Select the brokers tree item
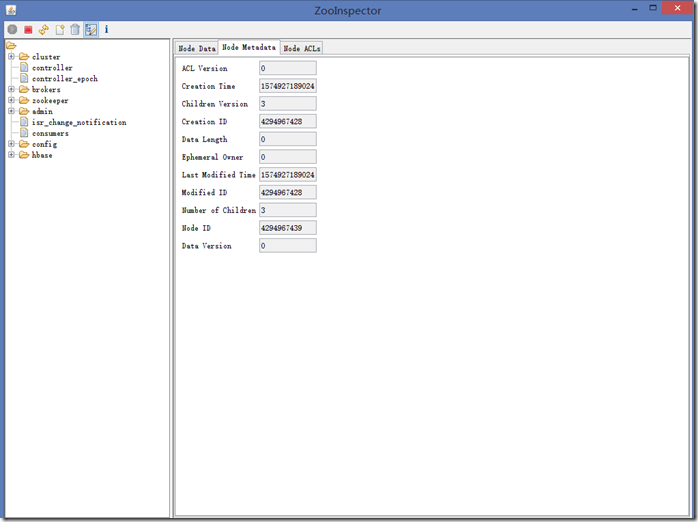The width and height of the screenshot is (698, 522). click(46, 89)
